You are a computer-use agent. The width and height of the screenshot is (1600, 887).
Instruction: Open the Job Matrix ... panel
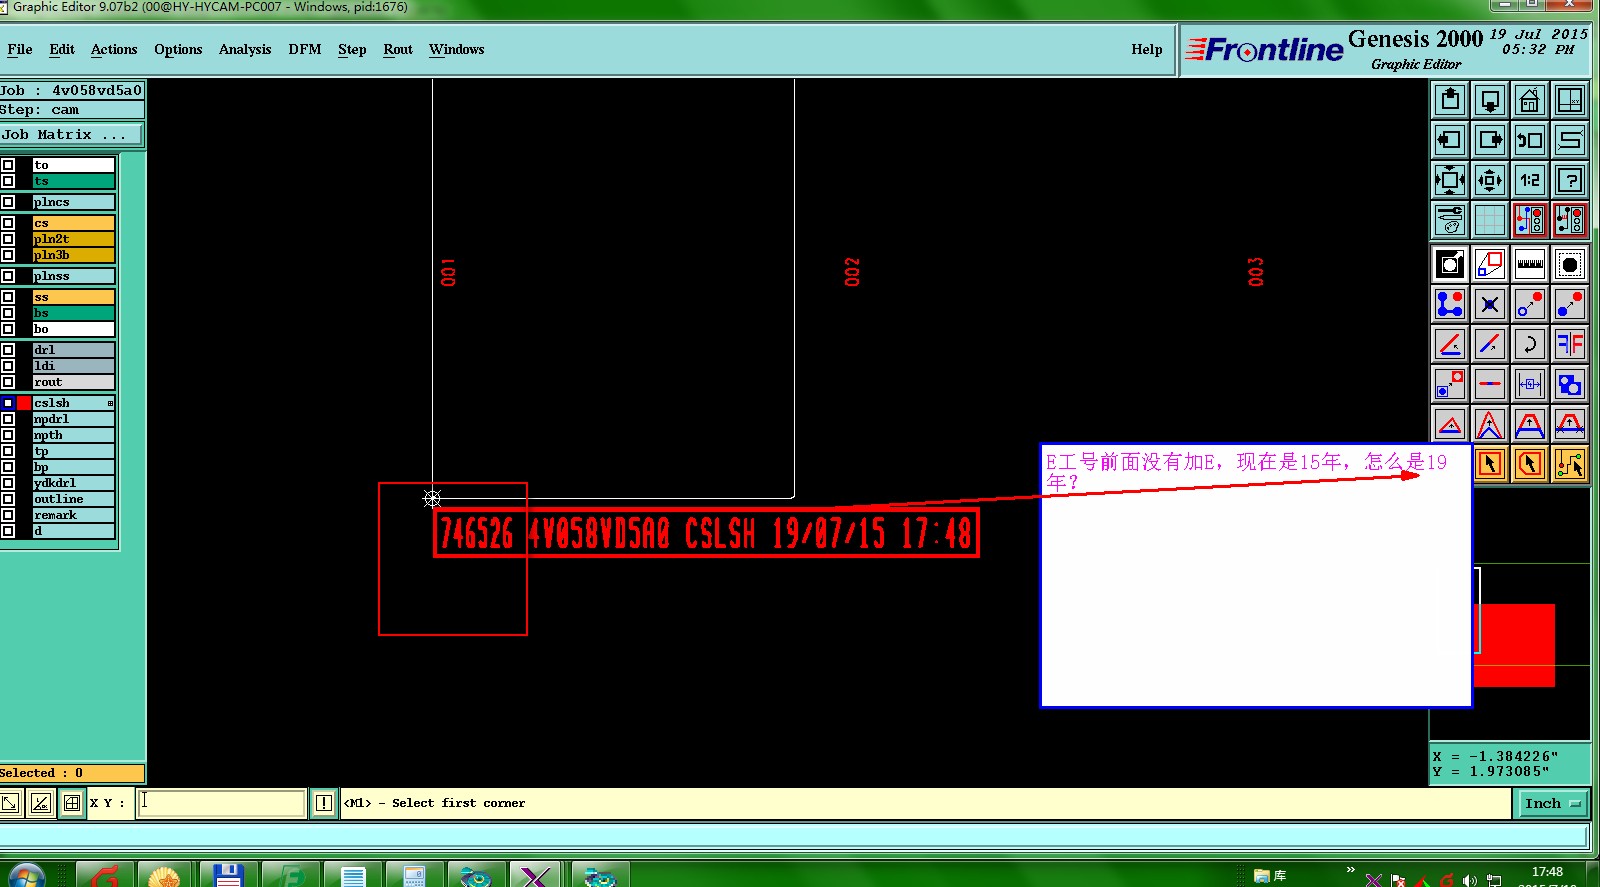coord(71,134)
